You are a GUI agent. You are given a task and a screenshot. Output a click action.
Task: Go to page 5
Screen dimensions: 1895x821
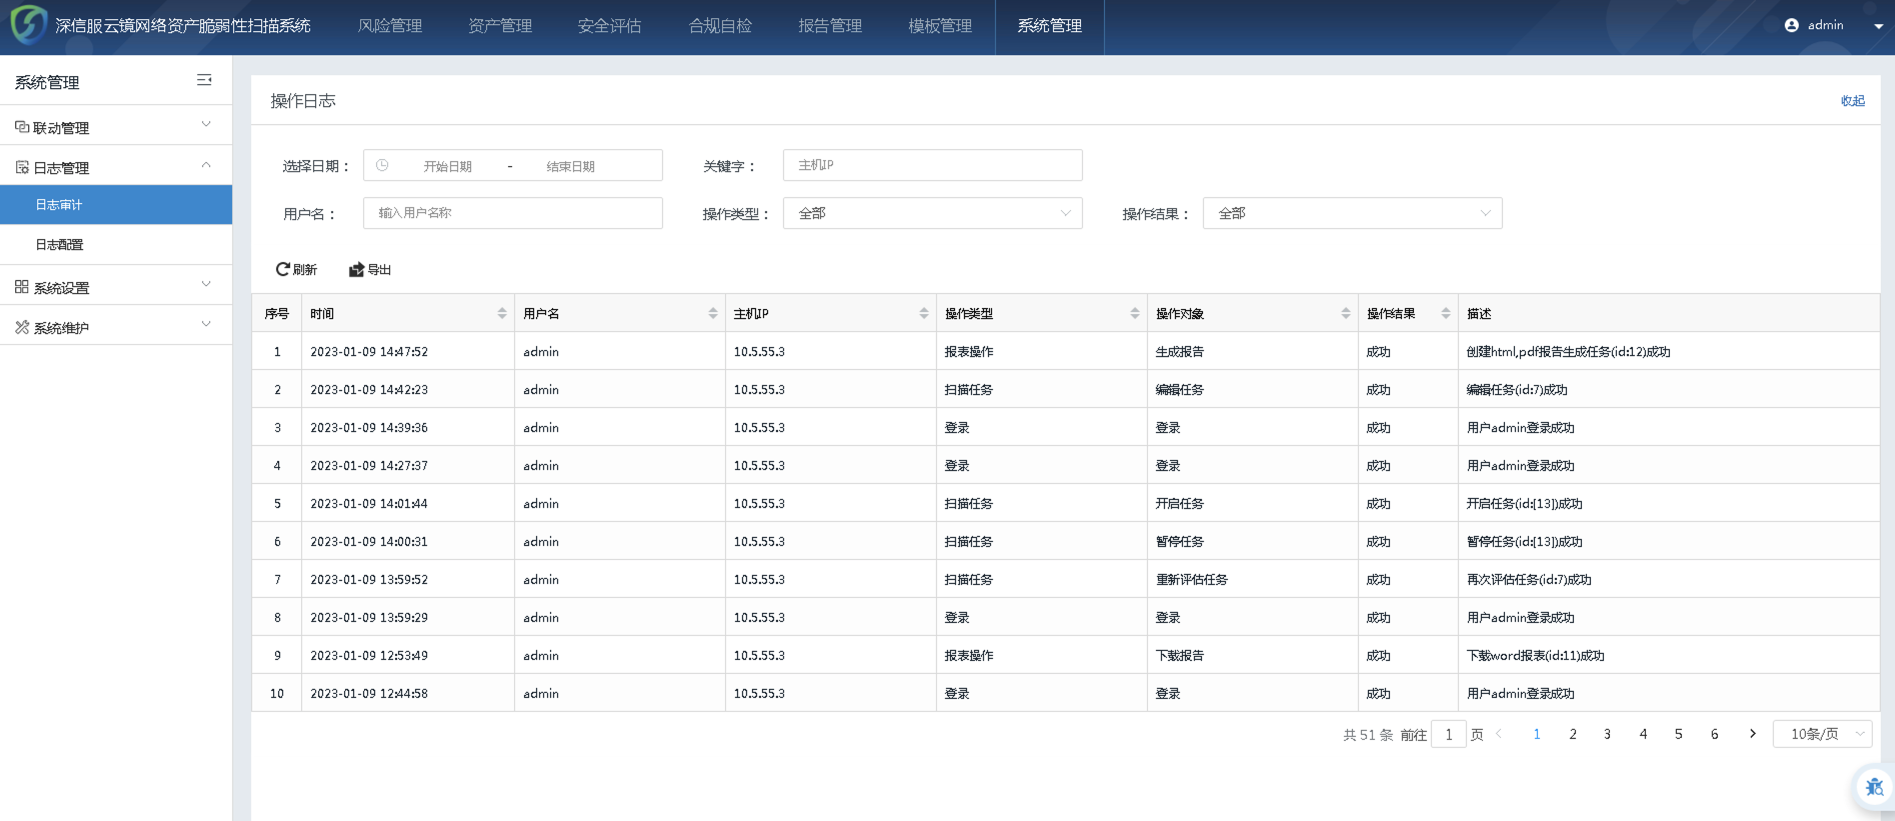(x=1678, y=734)
